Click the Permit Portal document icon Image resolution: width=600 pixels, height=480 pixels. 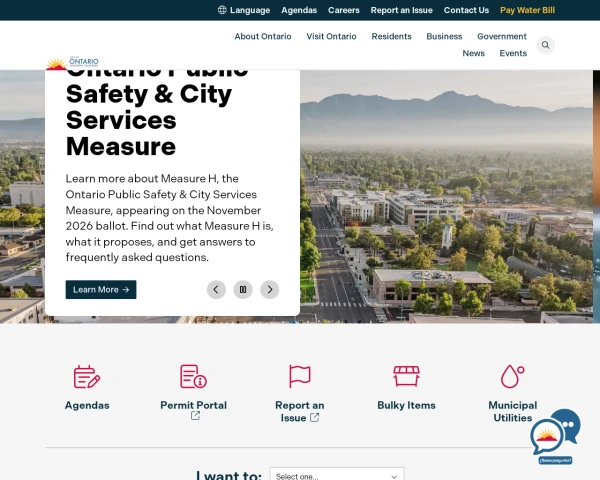tap(193, 377)
